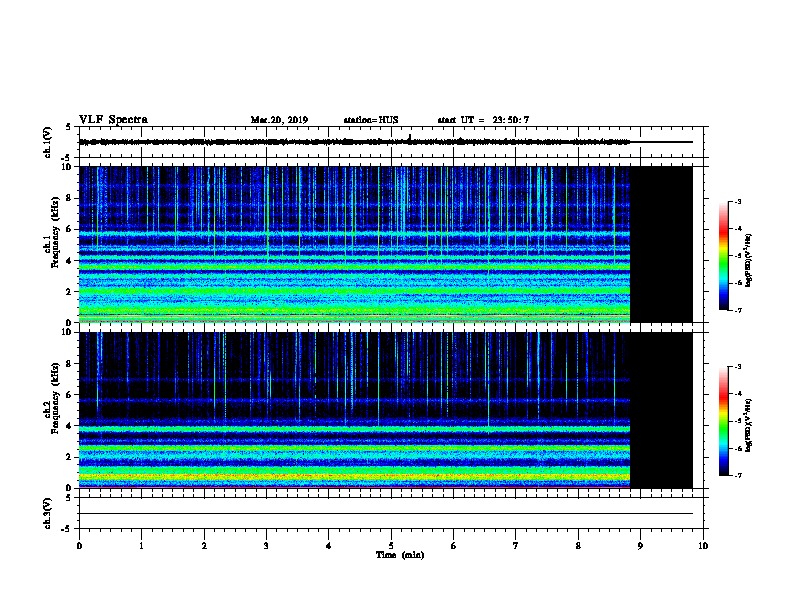Select the ch.2 "Frequency (kHz)" axis label
Viewport: 792px width, 612px height.
click(x=56, y=398)
